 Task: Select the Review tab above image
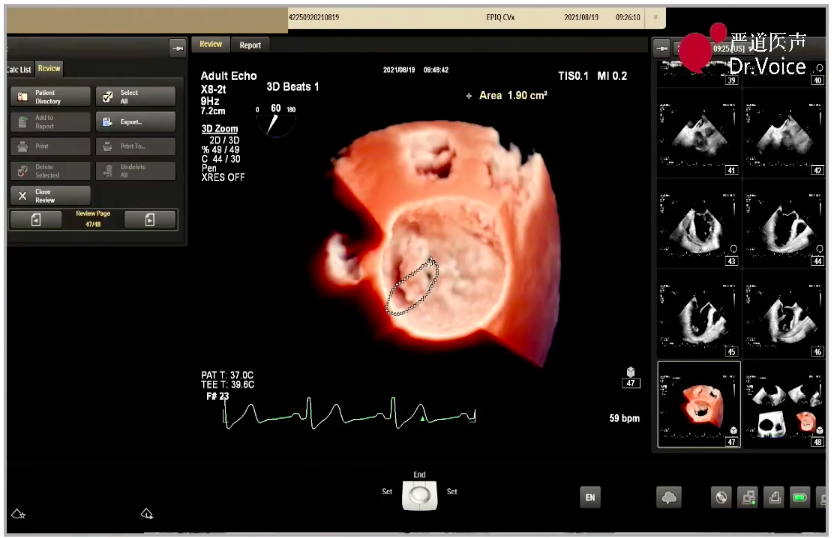211,45
